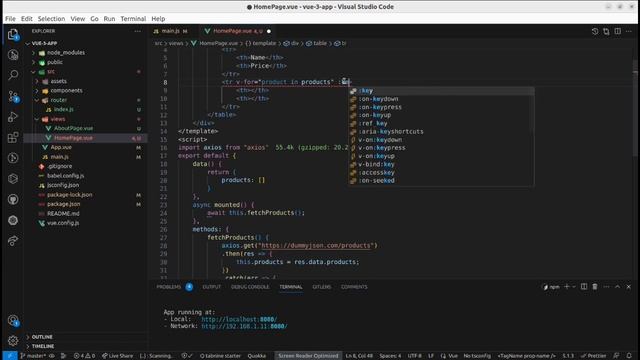Screen dimensions: 640x360
Task: Open the Selection menu
Action: tap(51, 19)
